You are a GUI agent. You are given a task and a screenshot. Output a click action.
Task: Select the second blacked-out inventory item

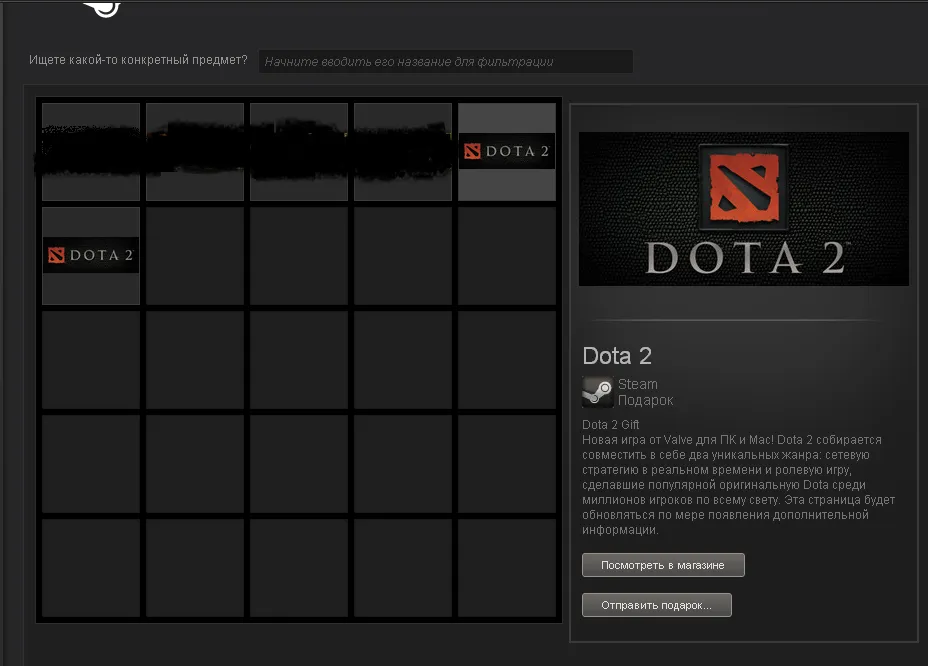tap(195, 152)
